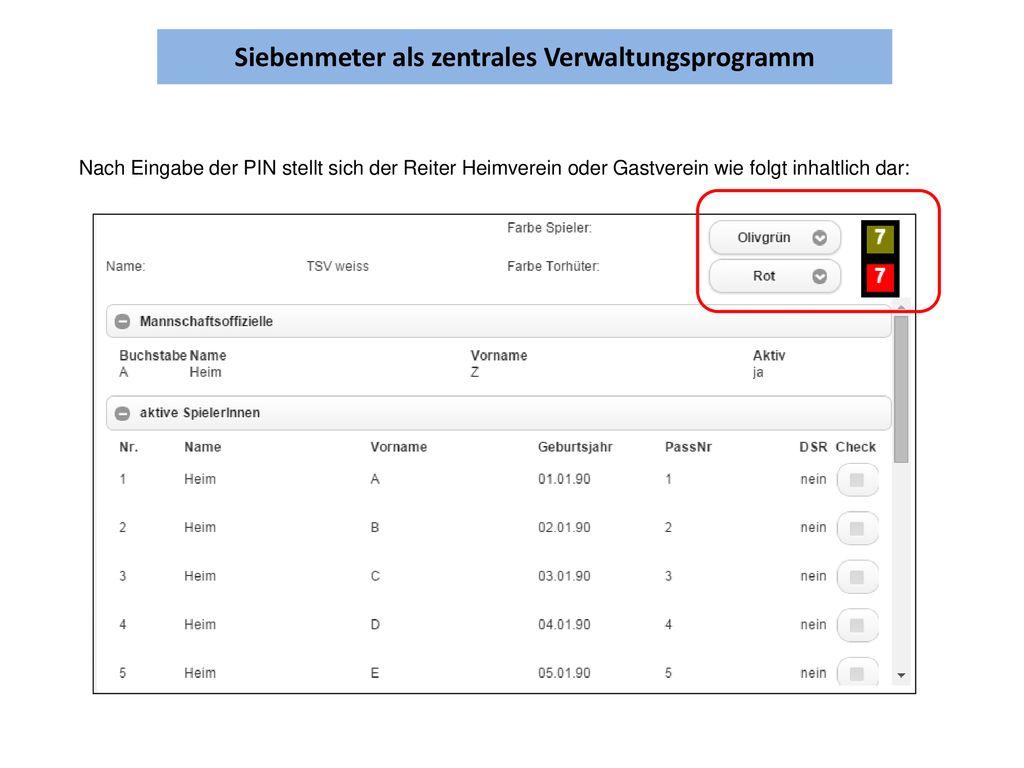Click the 'Farbe Torhüter:' label

click(x=553, y=266)
